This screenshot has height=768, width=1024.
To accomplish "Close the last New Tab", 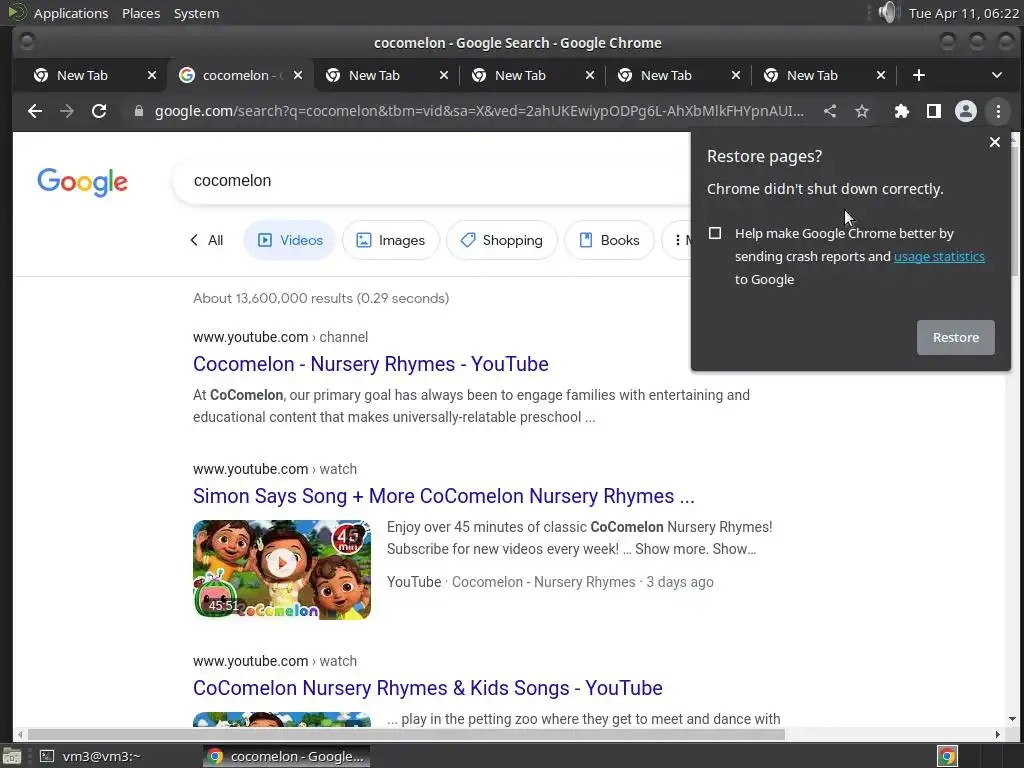I will coord(881,75).
